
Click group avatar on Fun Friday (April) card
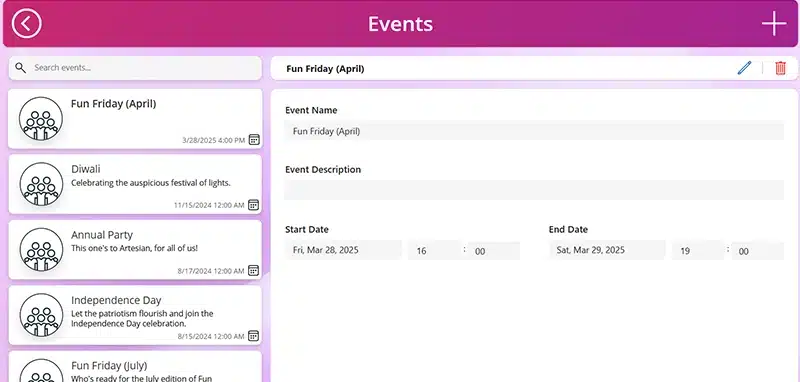click(x=41, y=119)
